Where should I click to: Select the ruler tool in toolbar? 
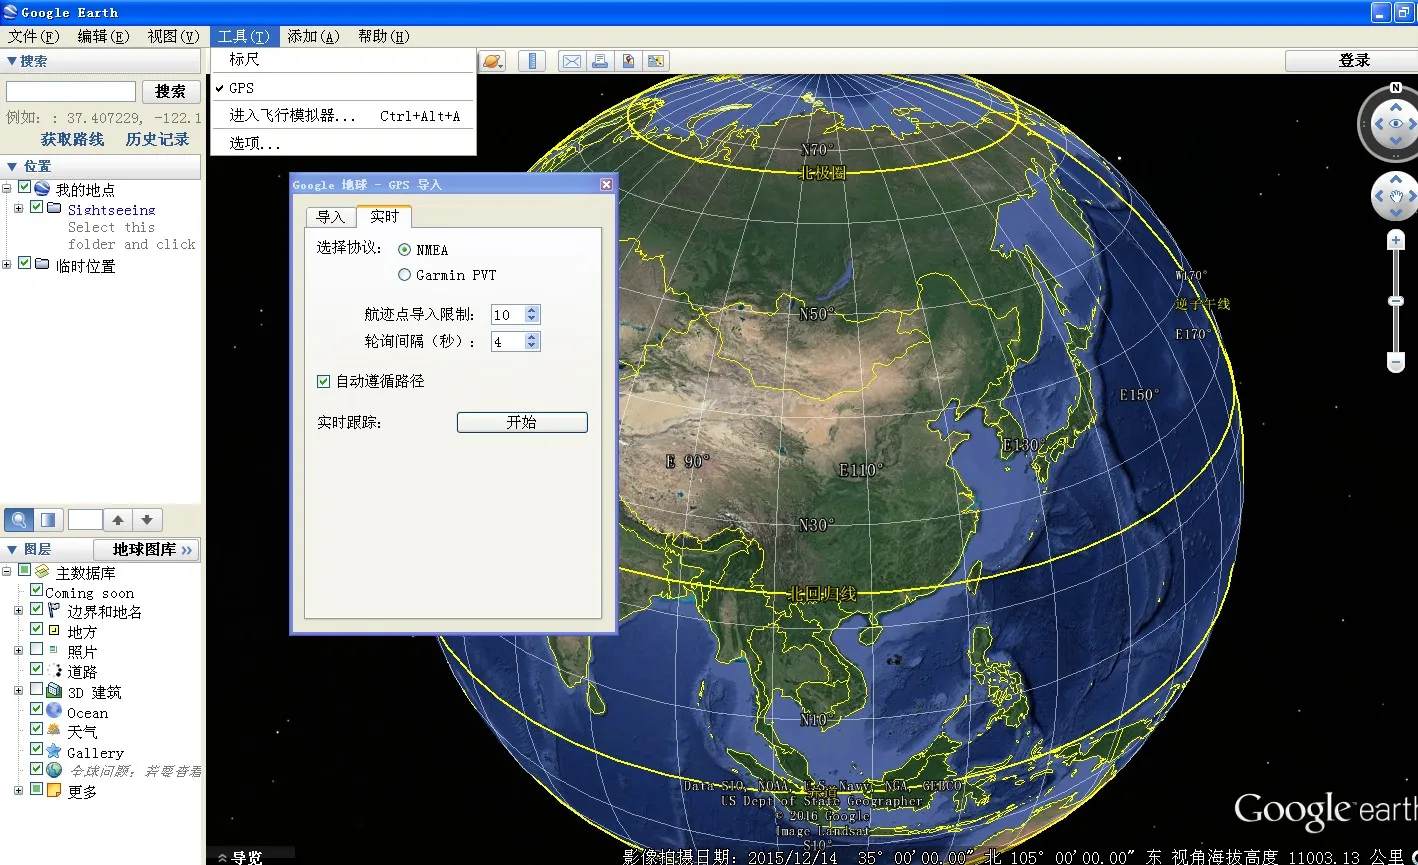532,61
